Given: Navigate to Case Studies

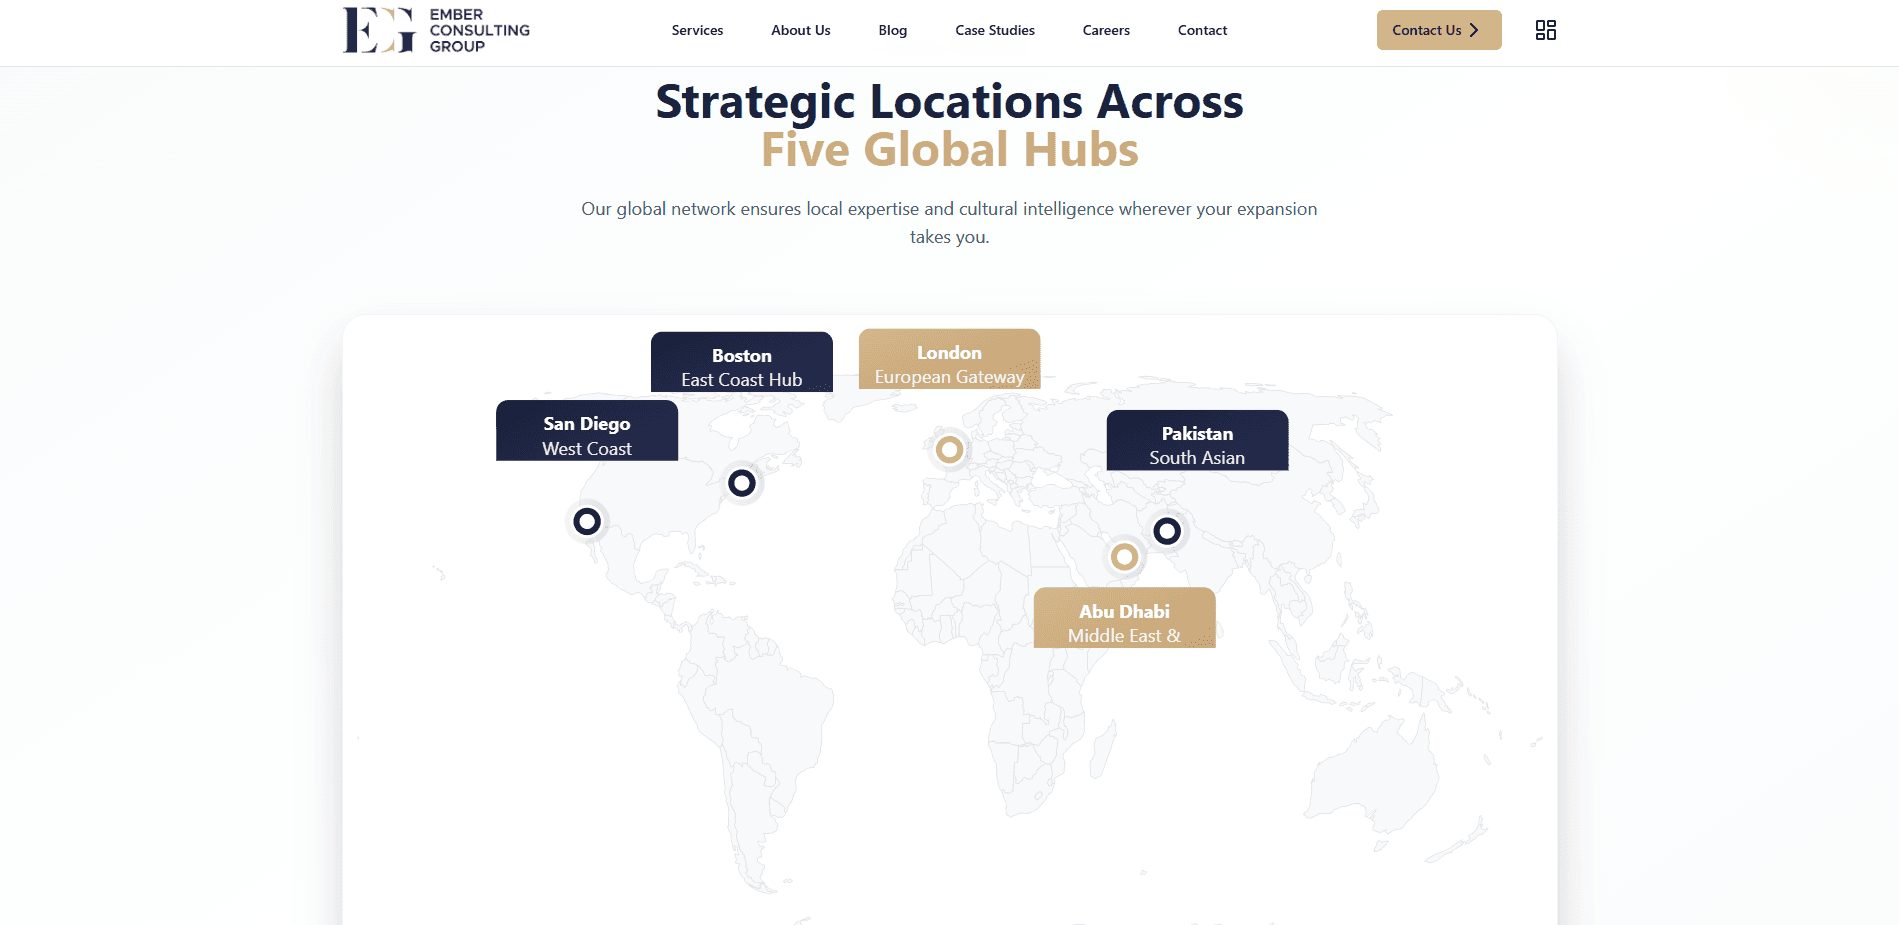Looking at the screenshot, I should tap(995, 30).
